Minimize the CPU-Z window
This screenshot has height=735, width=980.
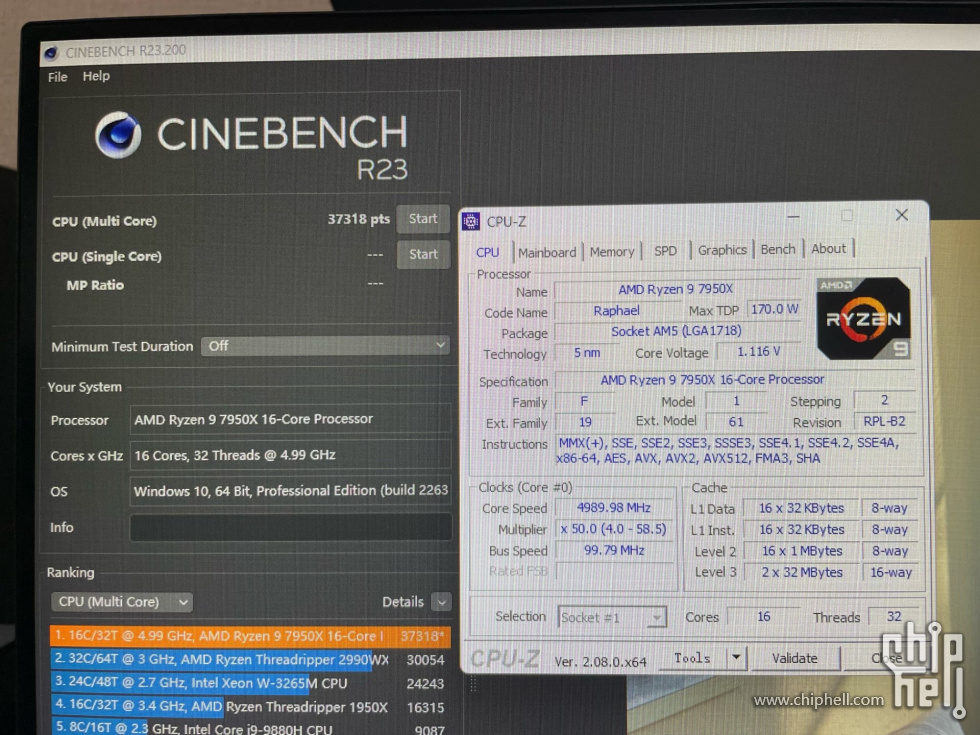[x=793, y=216]
